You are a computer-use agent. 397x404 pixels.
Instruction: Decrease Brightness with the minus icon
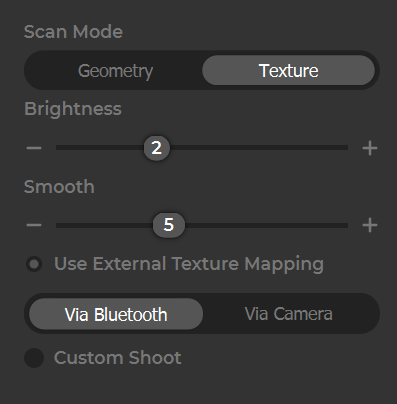click(34, 148)
